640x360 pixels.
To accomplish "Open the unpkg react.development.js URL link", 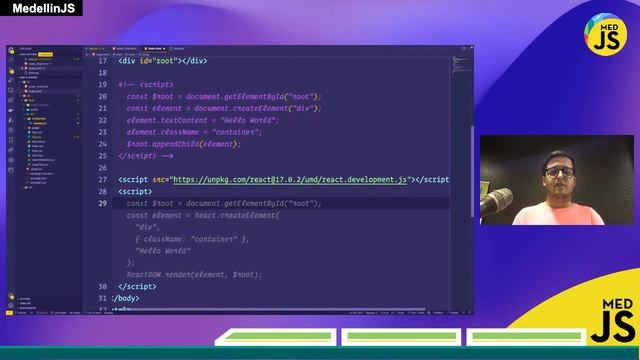I will click(290, 180).
